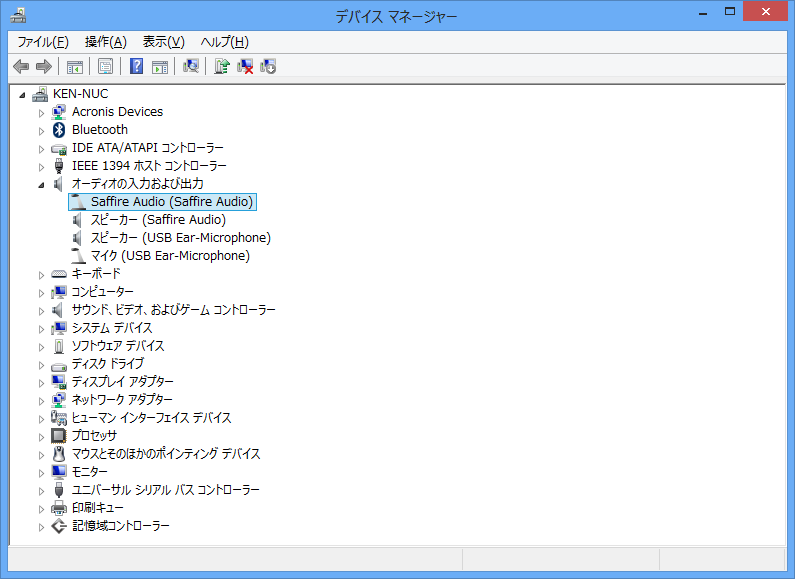Click the IEEE 1394 host controller icon
Screen dimensions: 795x580
point(59,166)
